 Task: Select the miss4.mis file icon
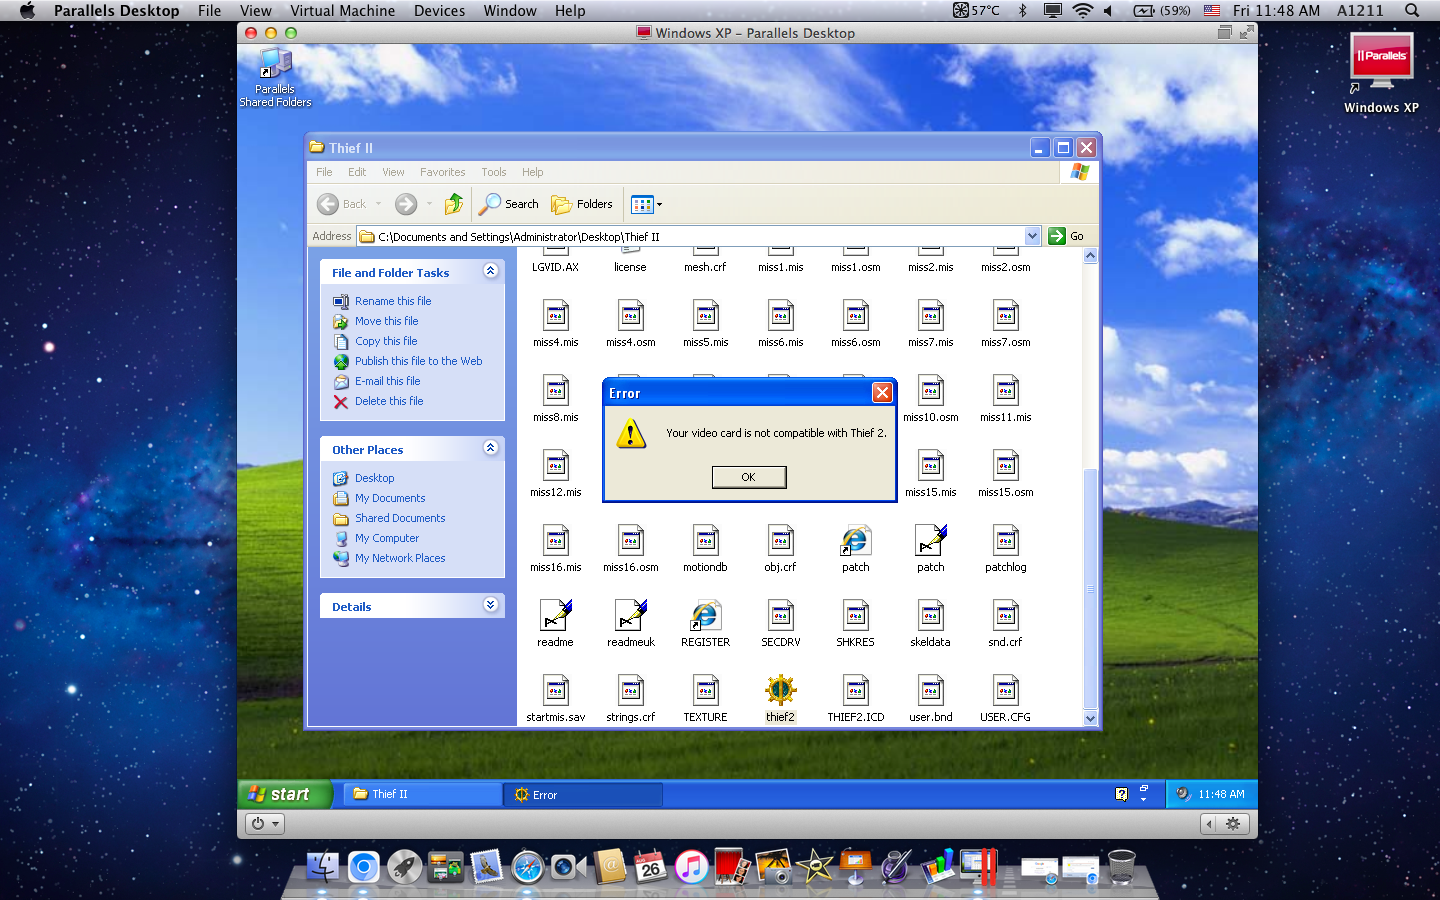point(556,315)
